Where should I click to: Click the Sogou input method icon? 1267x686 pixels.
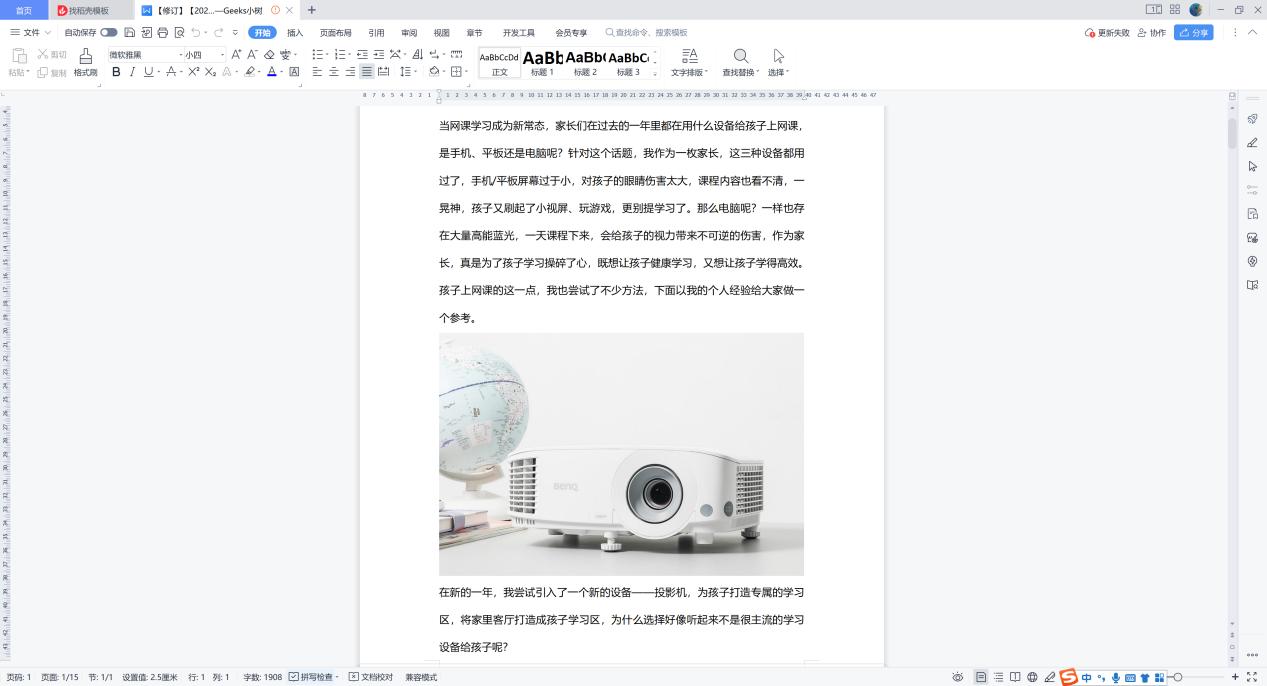coord(1068,677)
